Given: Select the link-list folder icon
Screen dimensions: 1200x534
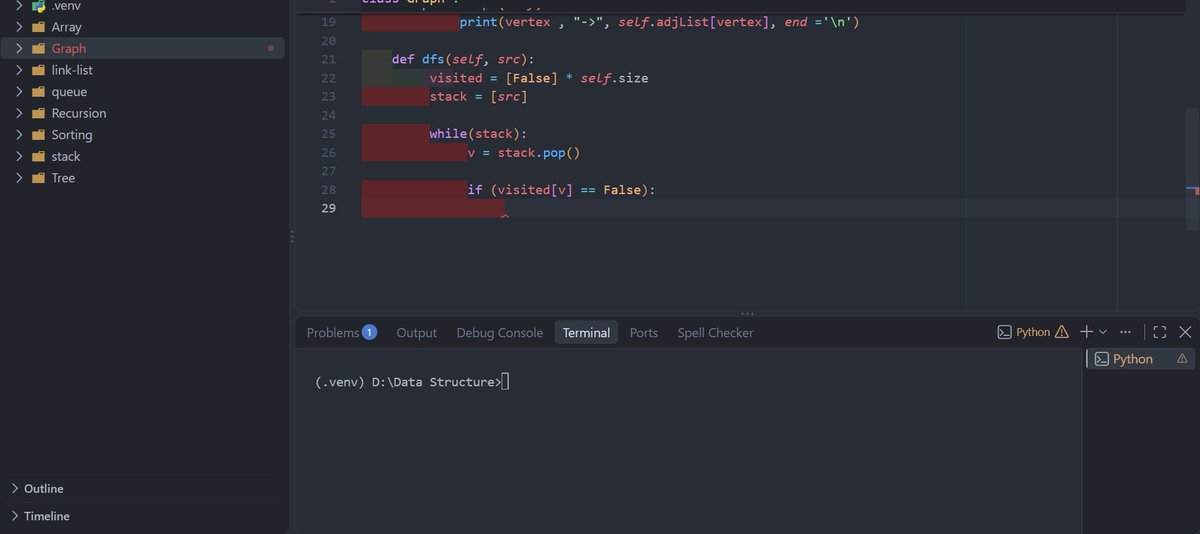Looking at the screenshot, I should pos(39,70).
